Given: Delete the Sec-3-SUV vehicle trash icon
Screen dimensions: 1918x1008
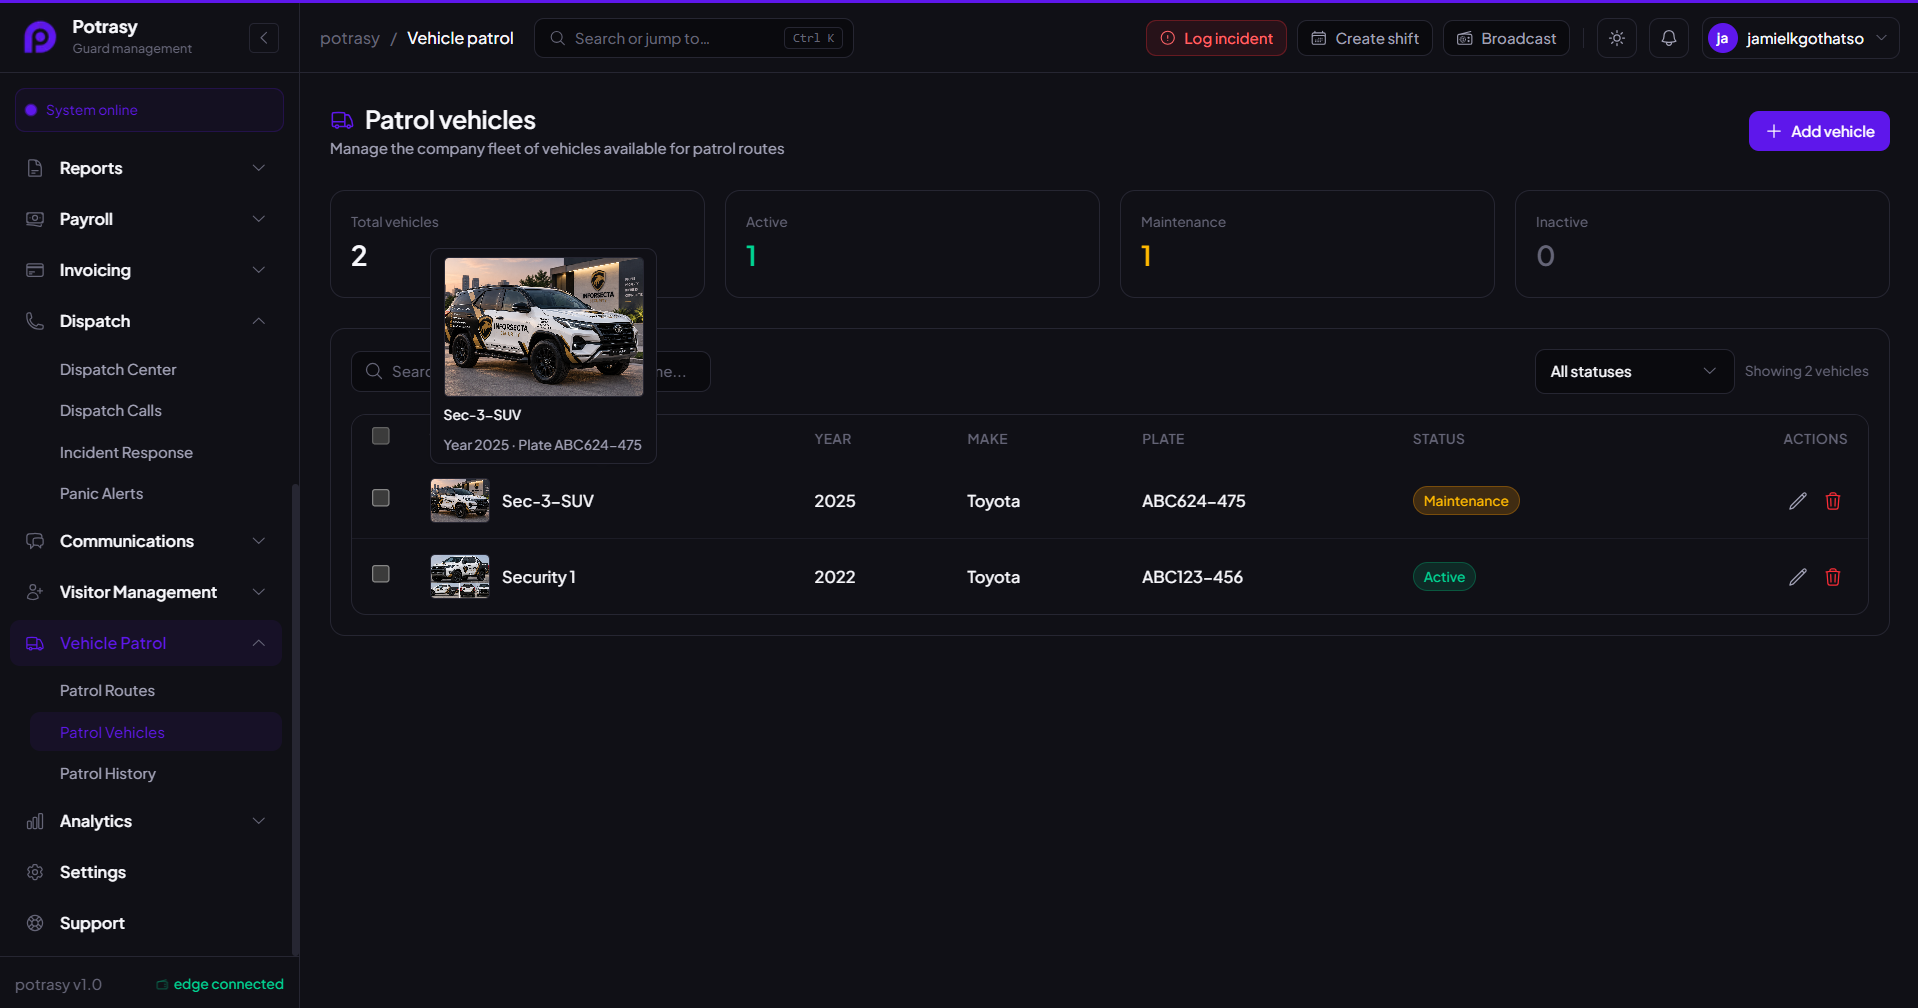Looking at the screenshot, I should [x=1833, y=501].
